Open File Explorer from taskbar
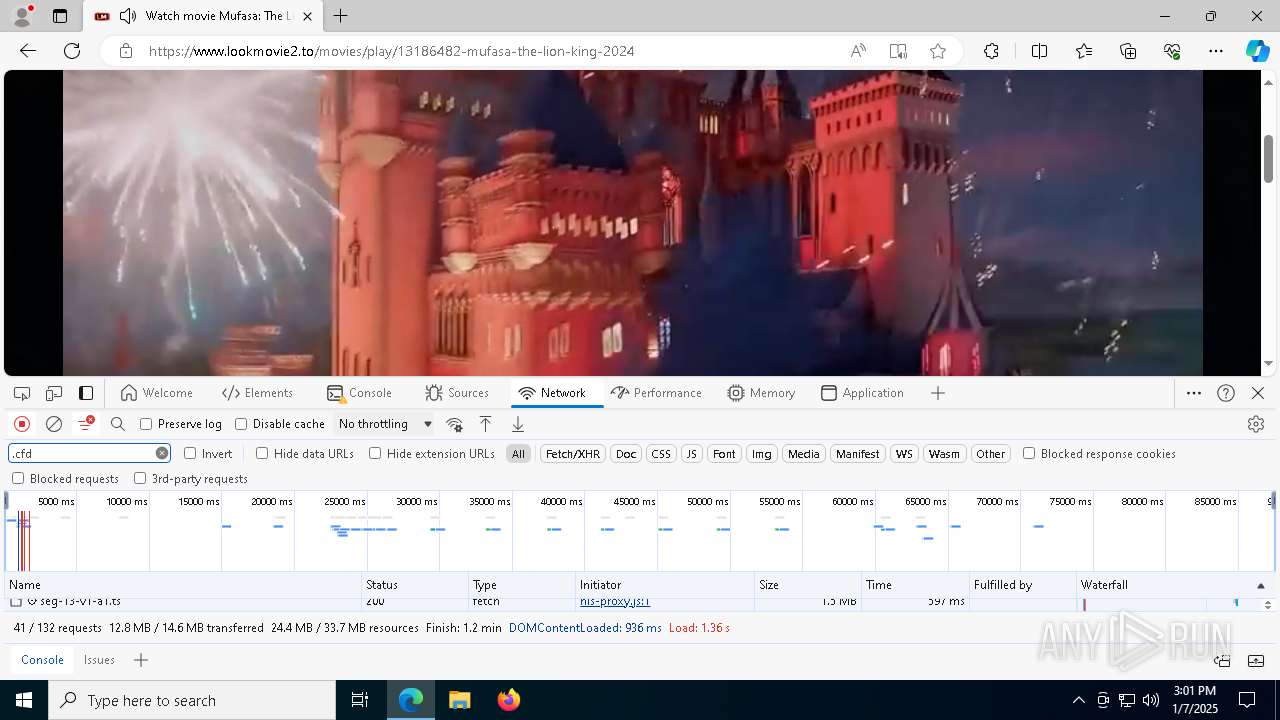 pos(459,700)
